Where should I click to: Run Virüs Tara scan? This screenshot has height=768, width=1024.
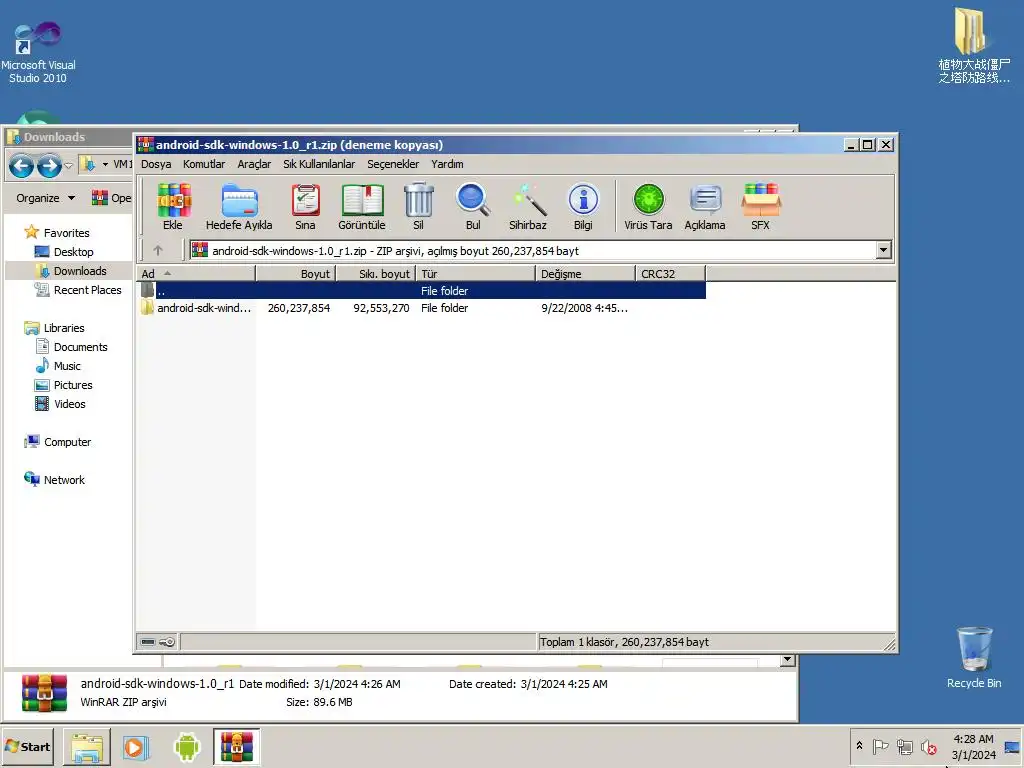click(648, 207)
